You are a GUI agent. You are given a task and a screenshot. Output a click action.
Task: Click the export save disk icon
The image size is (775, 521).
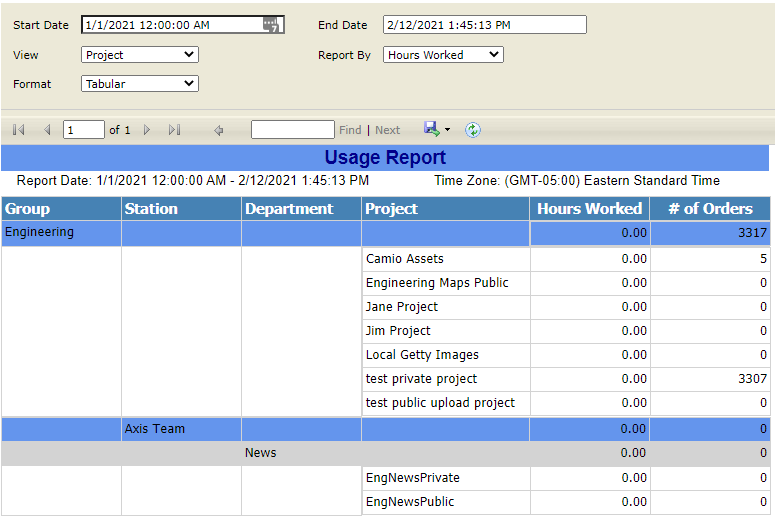coord(431,129)
